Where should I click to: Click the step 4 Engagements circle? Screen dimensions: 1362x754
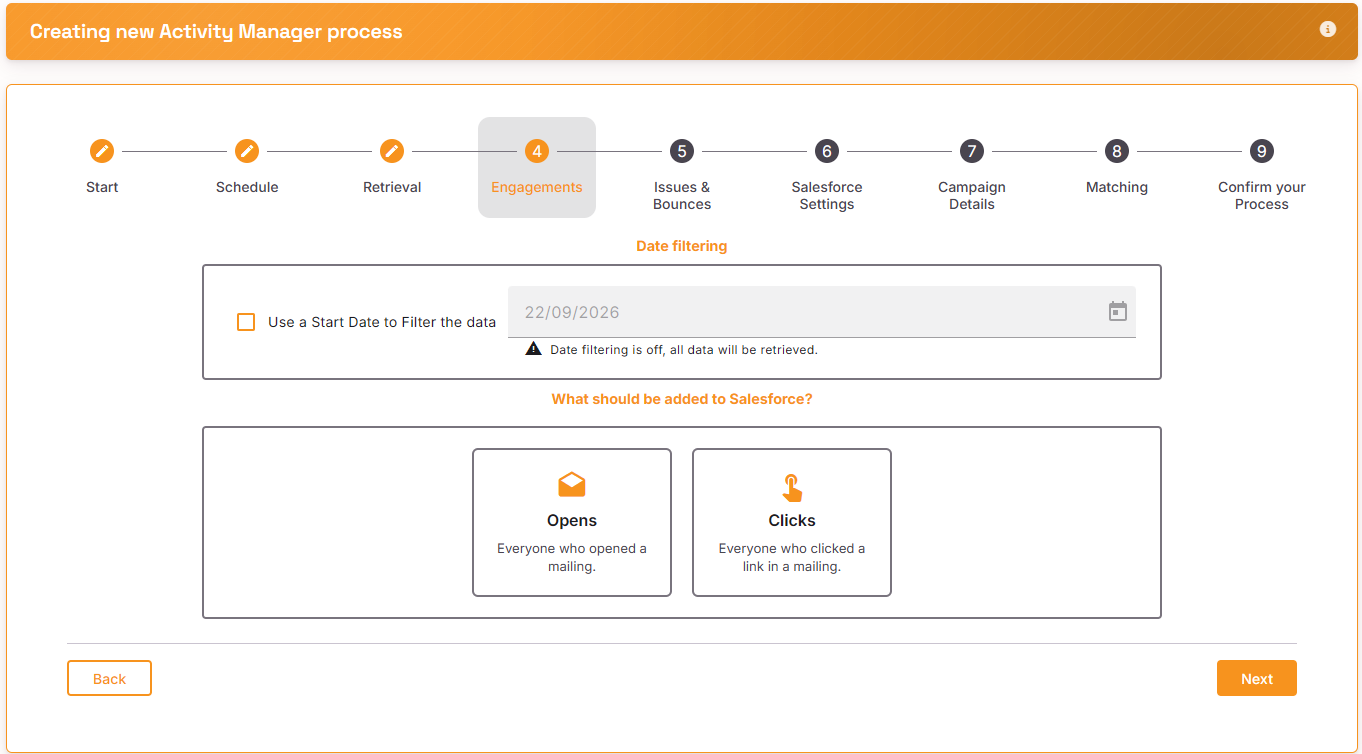click(537, 151)
